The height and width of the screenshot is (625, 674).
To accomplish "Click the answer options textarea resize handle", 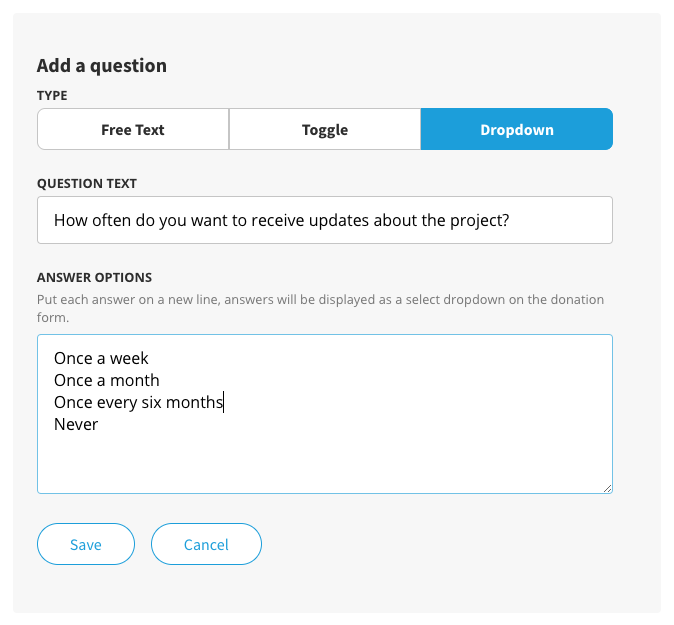I will tap(607, 488).
